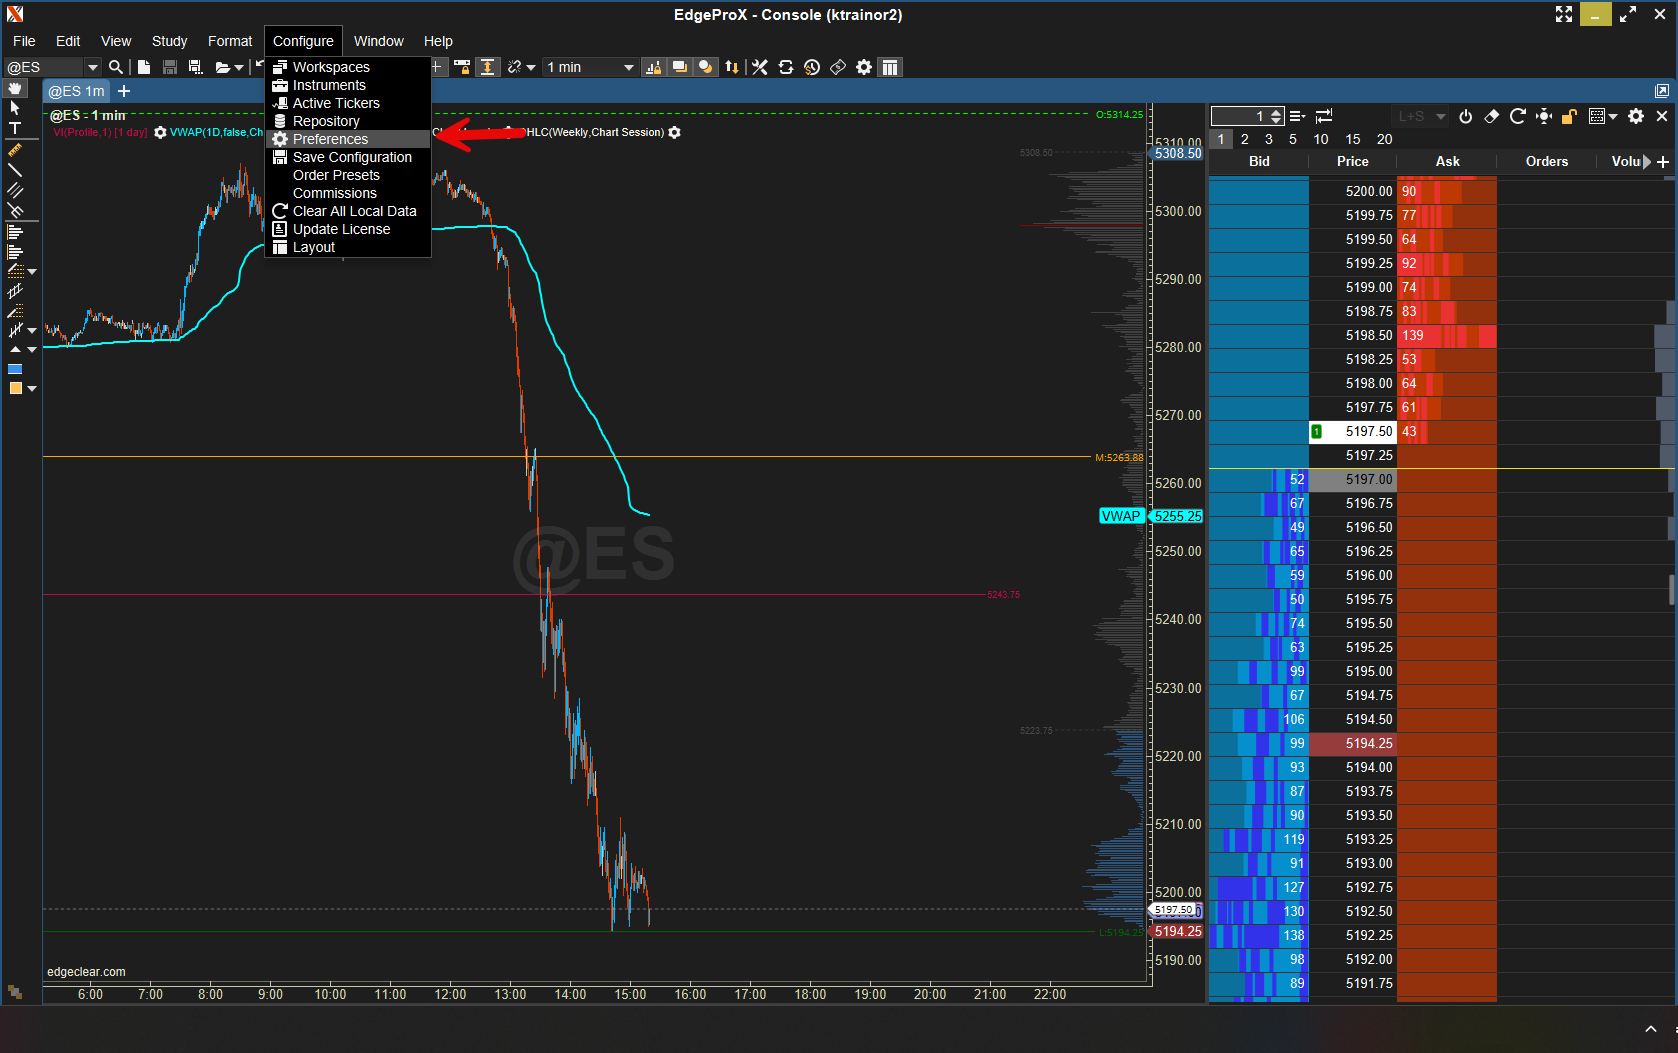Image resolution: width=1678 pixels, height=1053 pixels.
Task: Expand the orange color swatch dropdown arrow
Action: click(32, 388)
